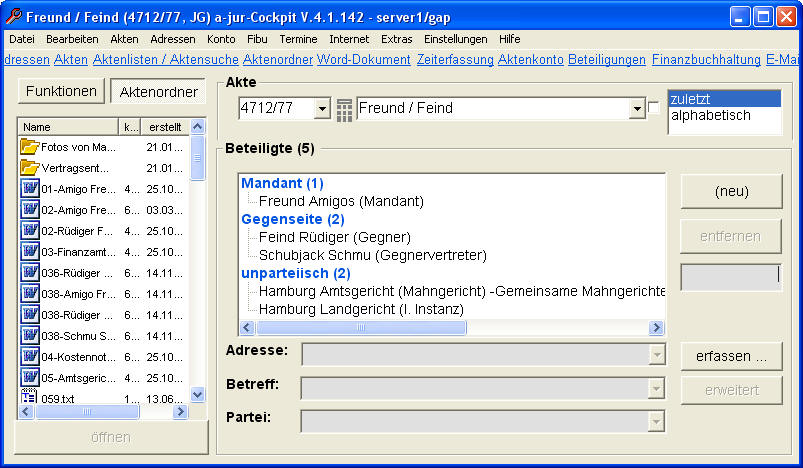
Task: Select the 05-Amtsgeric... Word document icon
Action: [30, 377]
